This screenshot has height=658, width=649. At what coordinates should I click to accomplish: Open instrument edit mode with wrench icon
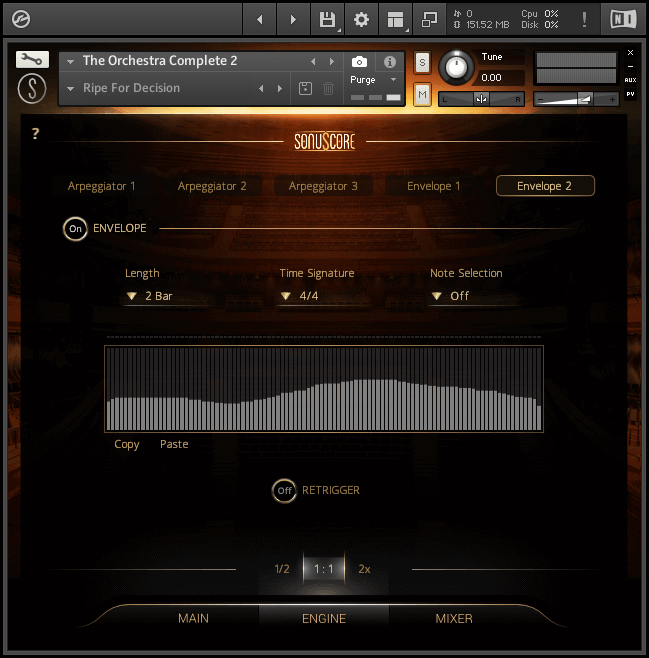coord(32,60)
